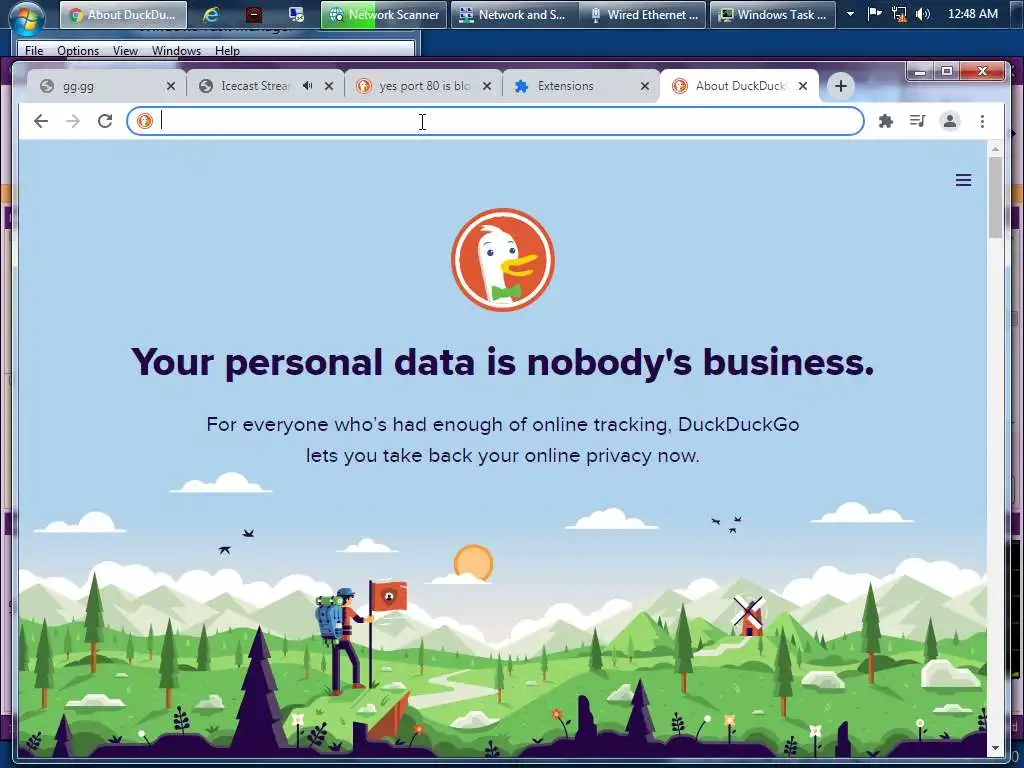Switch to Network Scanner taskbar button
1024x768 pixels.
click(x=384, y=14)
